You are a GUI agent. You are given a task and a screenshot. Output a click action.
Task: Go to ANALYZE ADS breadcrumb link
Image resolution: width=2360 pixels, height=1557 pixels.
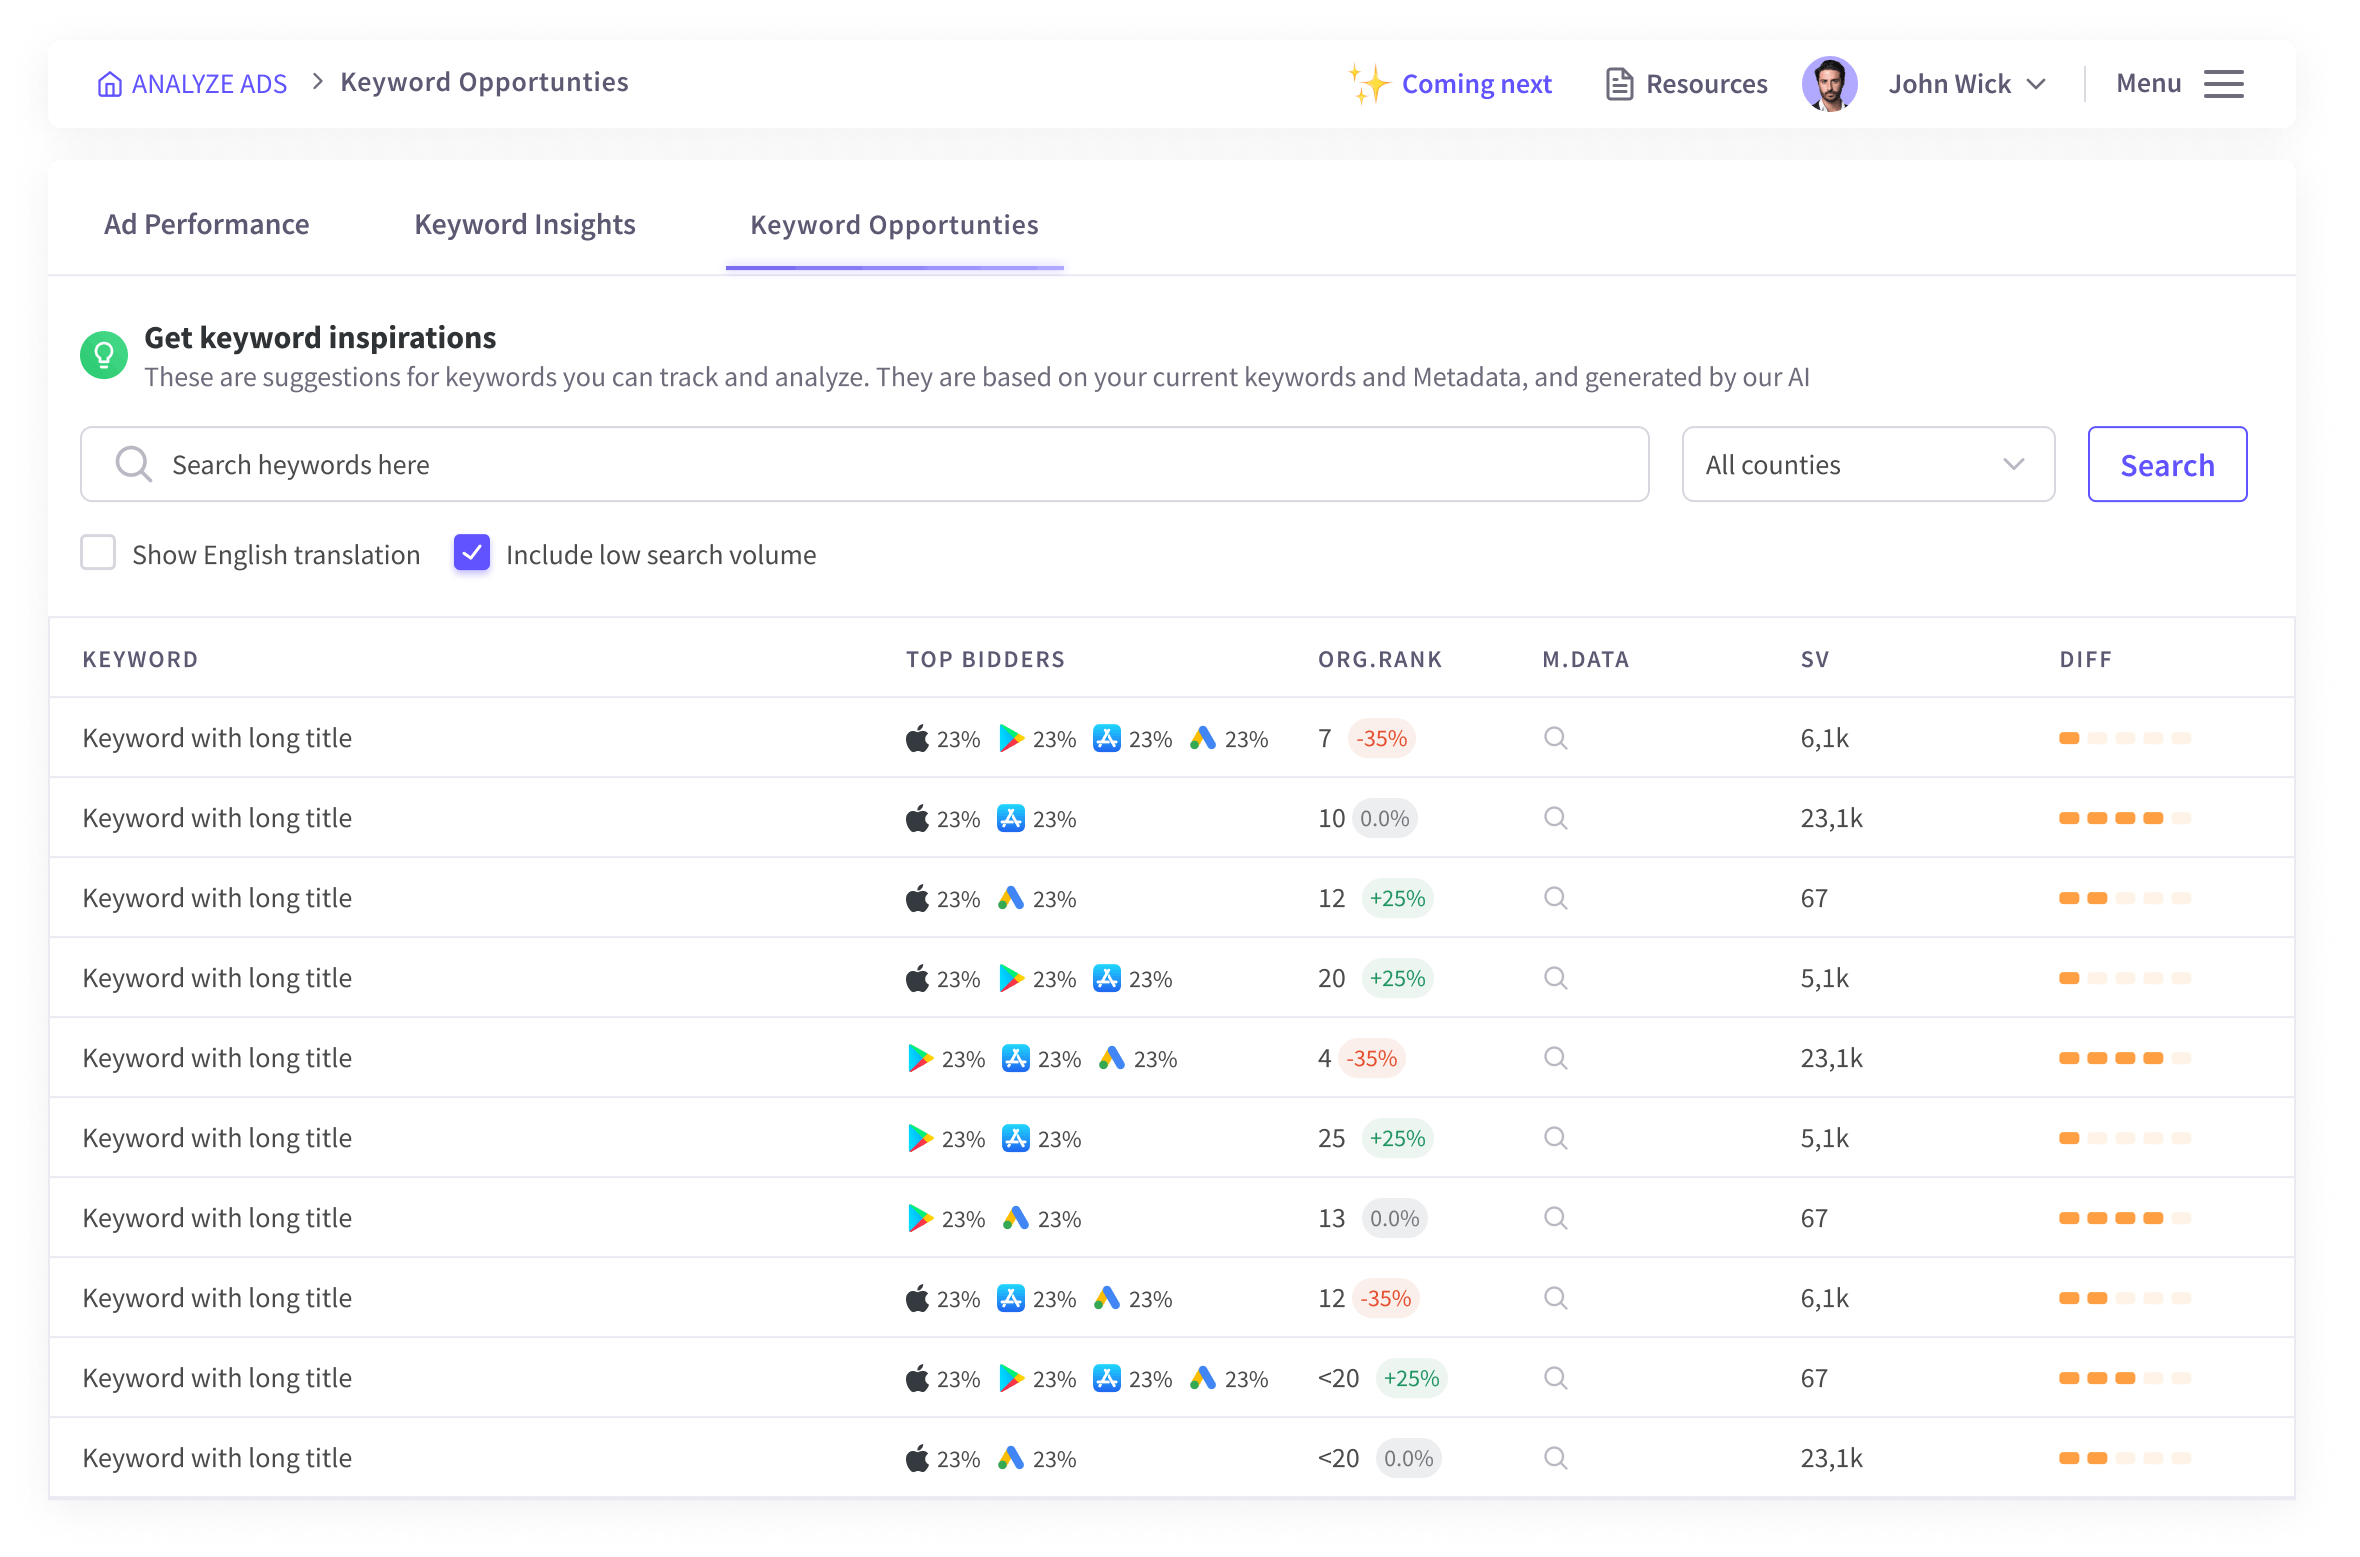click(210, 84)
